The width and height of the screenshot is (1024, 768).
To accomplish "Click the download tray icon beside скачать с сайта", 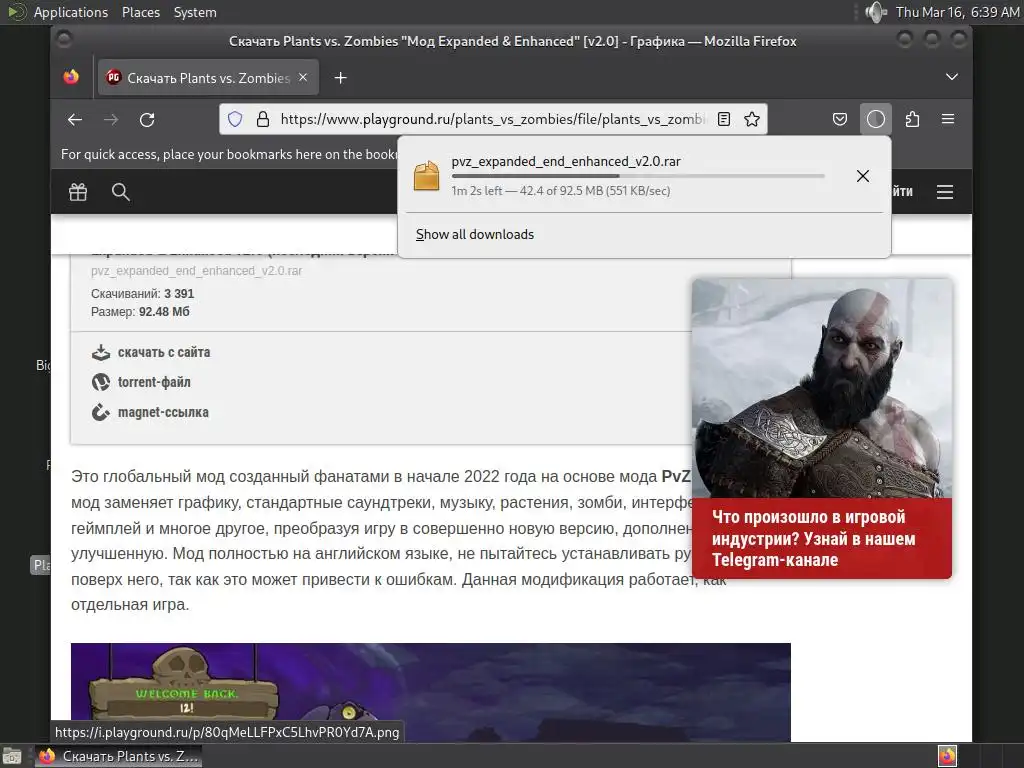I will [101, 353].
